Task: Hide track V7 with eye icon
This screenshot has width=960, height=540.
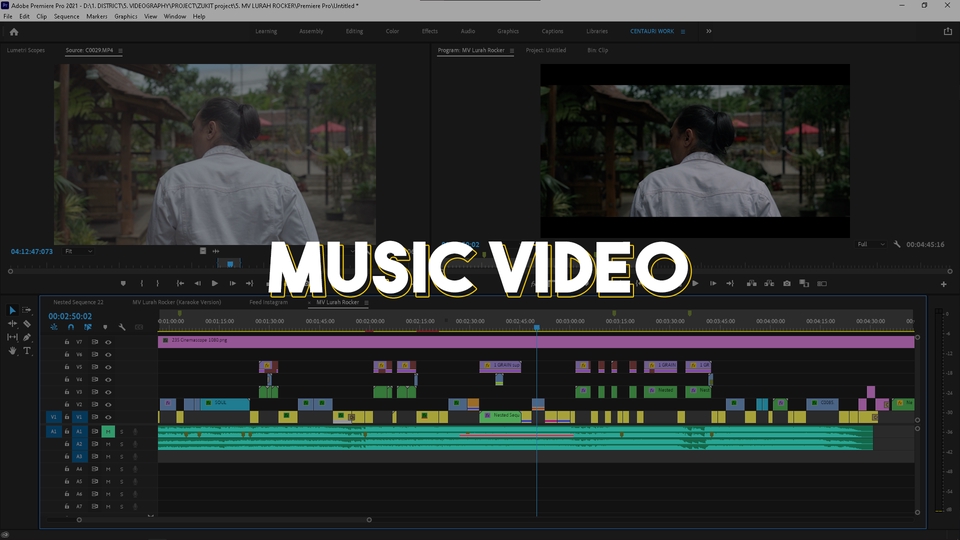Action: coord(108,342)
